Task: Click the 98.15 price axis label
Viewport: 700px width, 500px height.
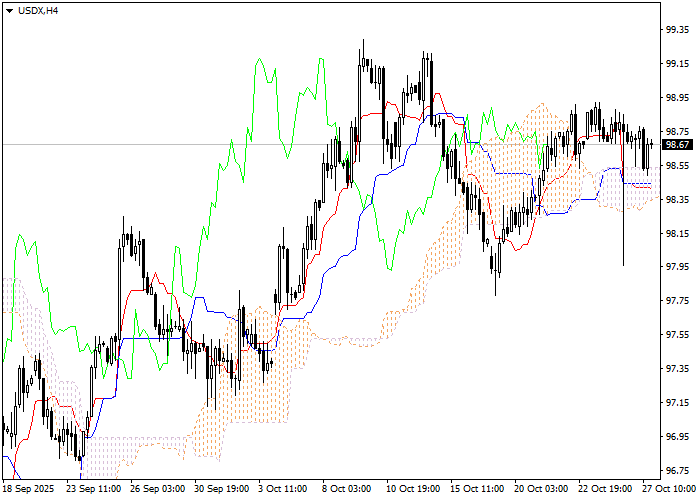Action: (677, 233)
